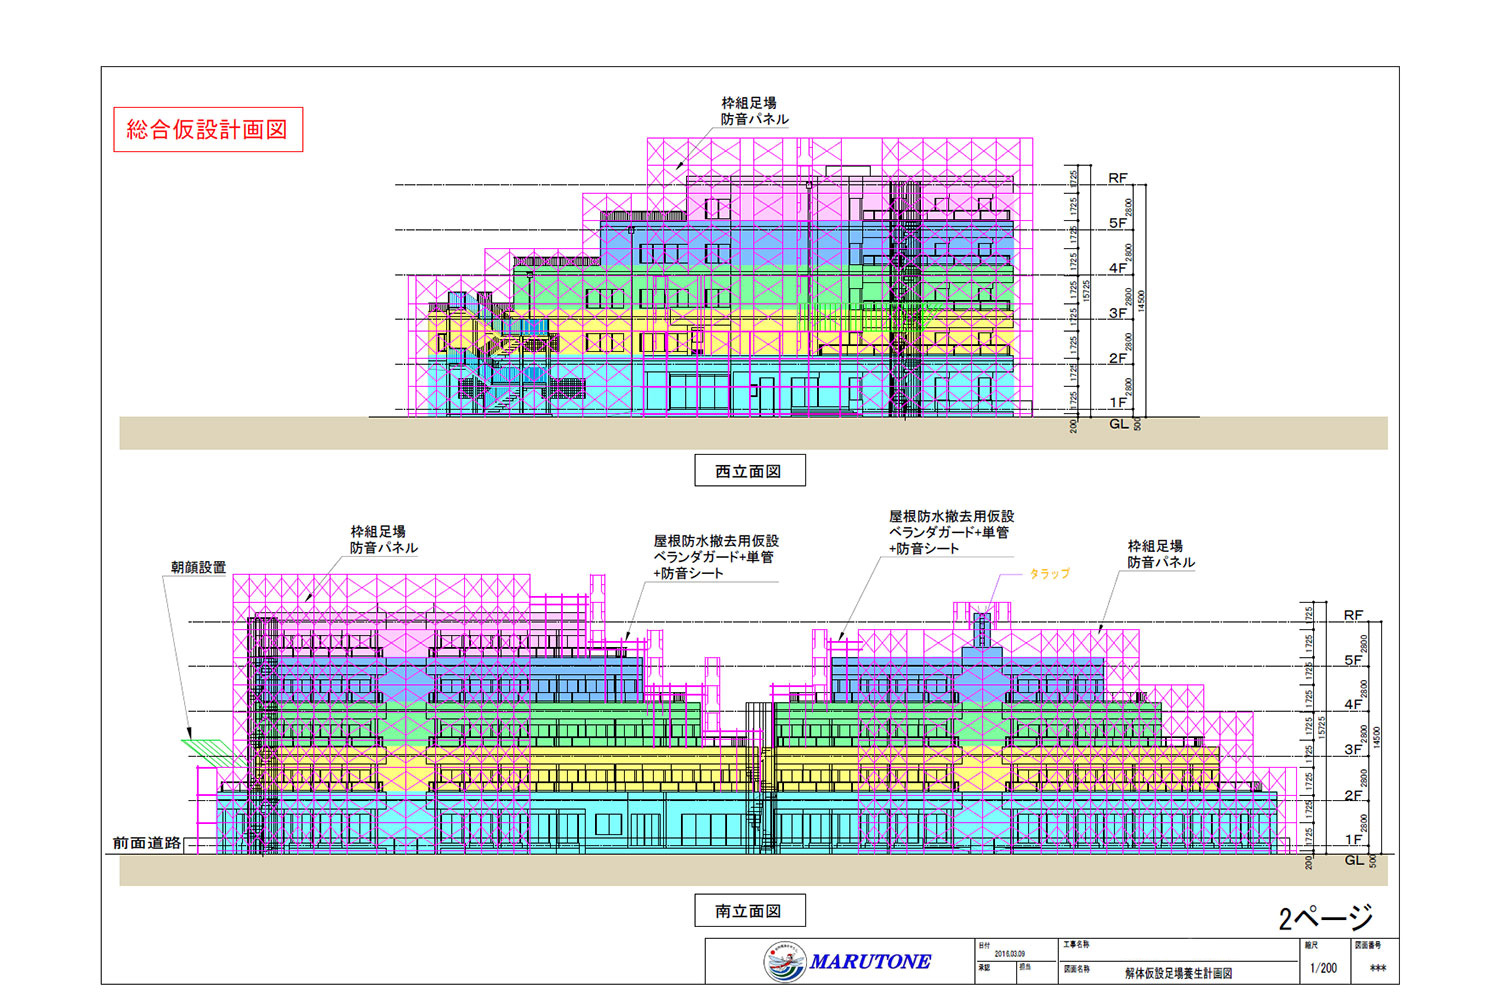The image size is (1500, 1000).
Task: Click 2F floor label on west elevation
Action: coord(1117,358)
